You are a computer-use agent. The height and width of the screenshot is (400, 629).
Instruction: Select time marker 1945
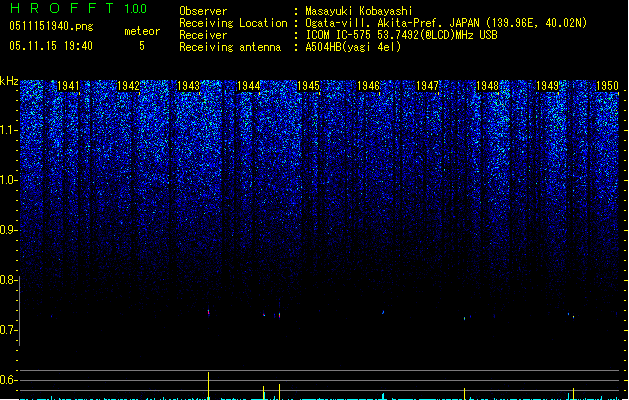click(308, 86)
